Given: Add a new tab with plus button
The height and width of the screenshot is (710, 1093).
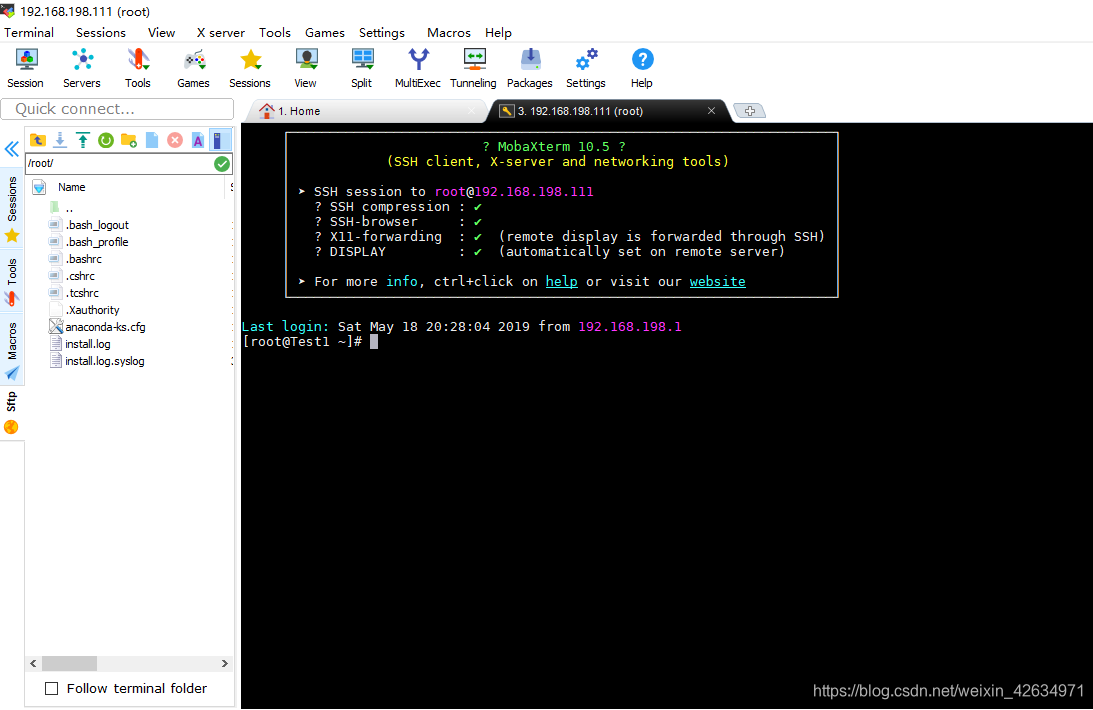Looking at the screenshot, I should [x=750, y=111].
